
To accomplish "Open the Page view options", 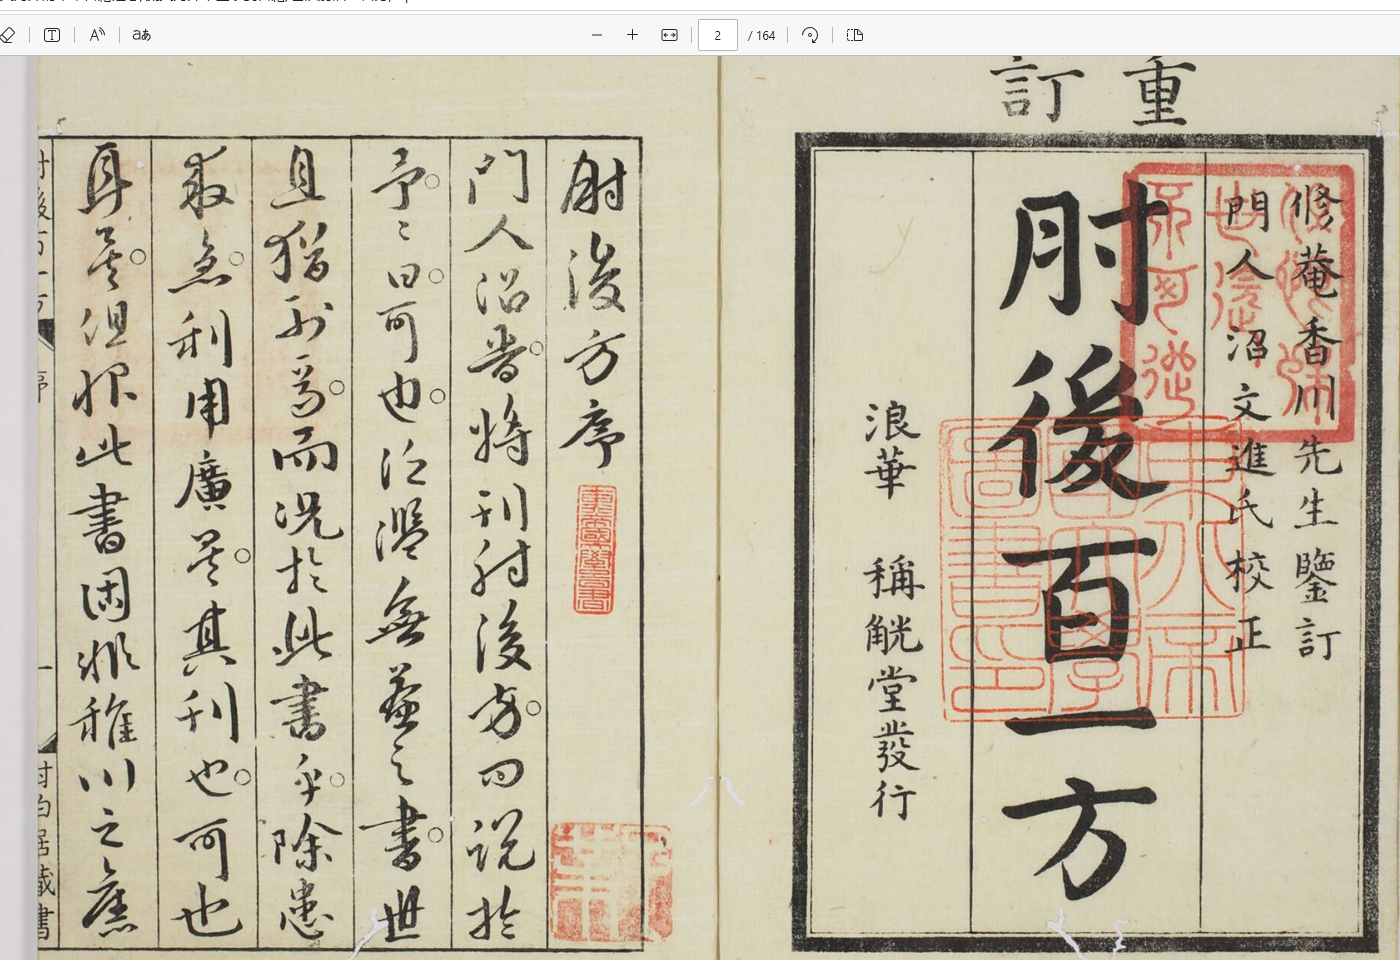I will (x=854, y=35).
